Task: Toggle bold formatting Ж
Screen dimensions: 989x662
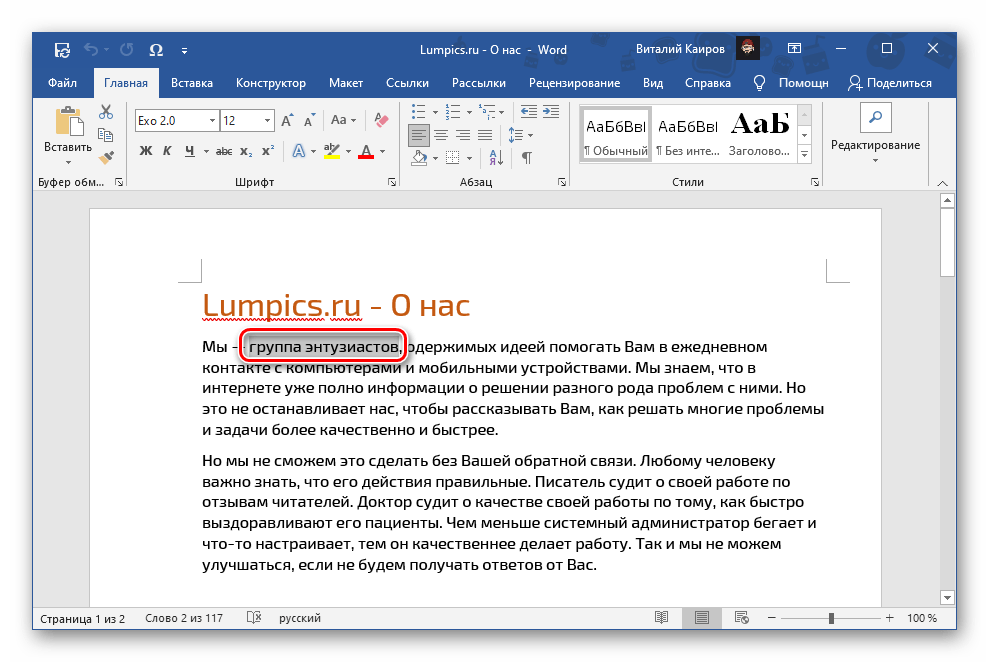Action: click(x=145, y=151)
